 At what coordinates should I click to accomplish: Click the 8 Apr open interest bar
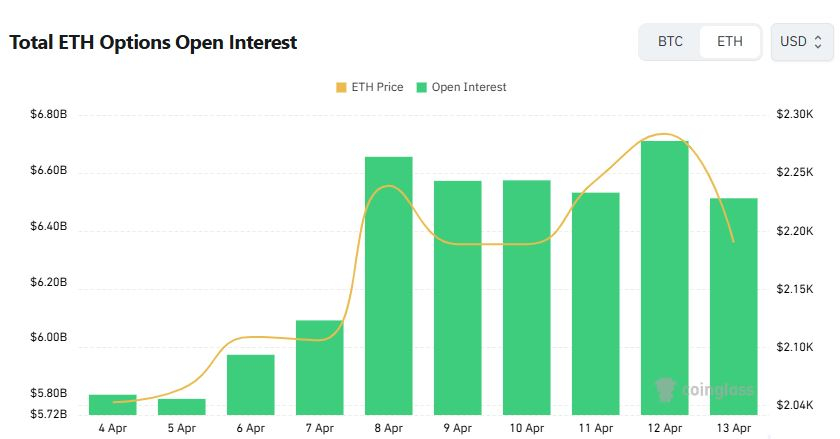coord(388,285)
